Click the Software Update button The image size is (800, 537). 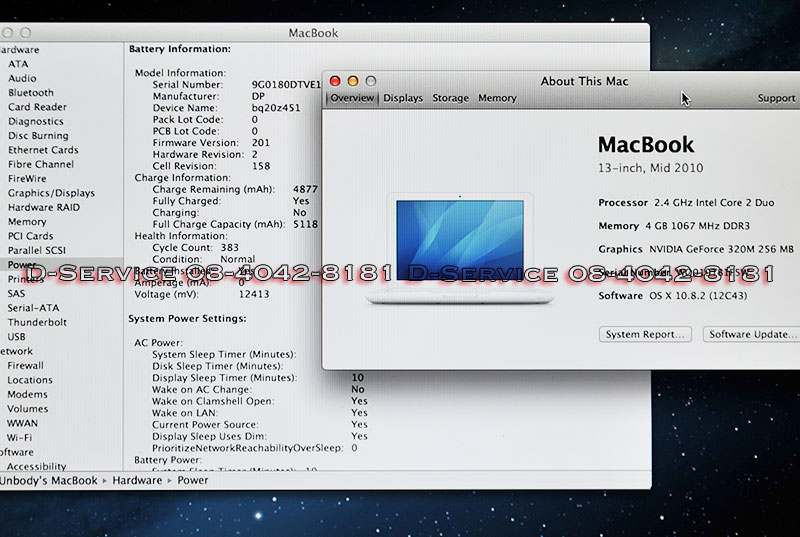click(x=751, y=335)
